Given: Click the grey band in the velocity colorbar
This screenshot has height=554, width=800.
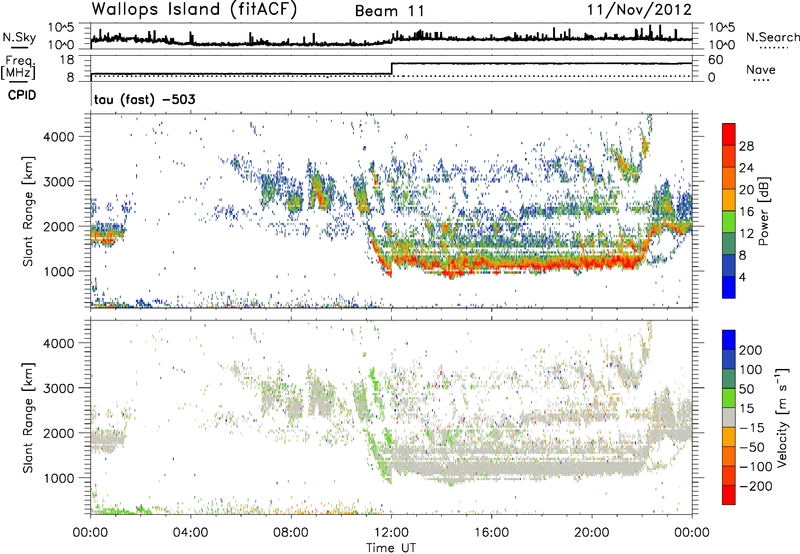Looking at the screenshot, I should click(x=729, y=417).
